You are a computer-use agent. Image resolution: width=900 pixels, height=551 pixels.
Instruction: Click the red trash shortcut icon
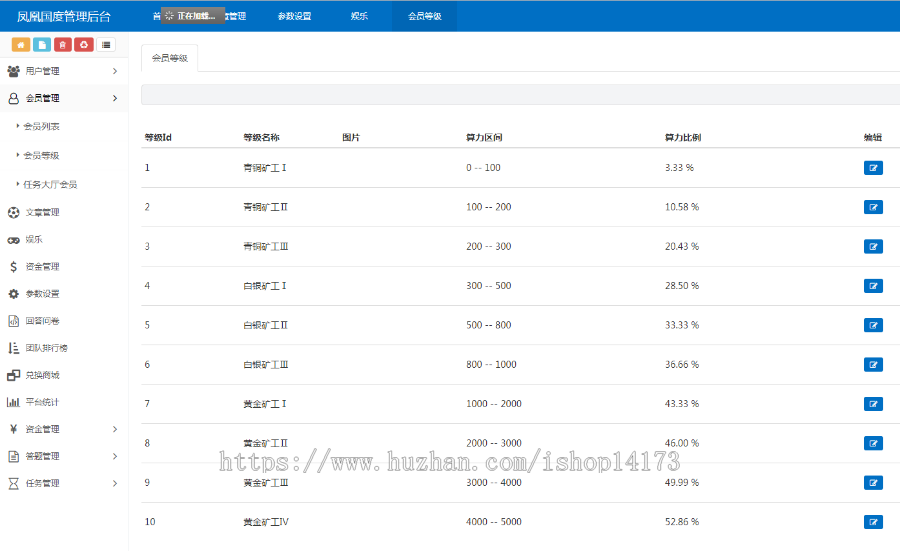(63, 45)
